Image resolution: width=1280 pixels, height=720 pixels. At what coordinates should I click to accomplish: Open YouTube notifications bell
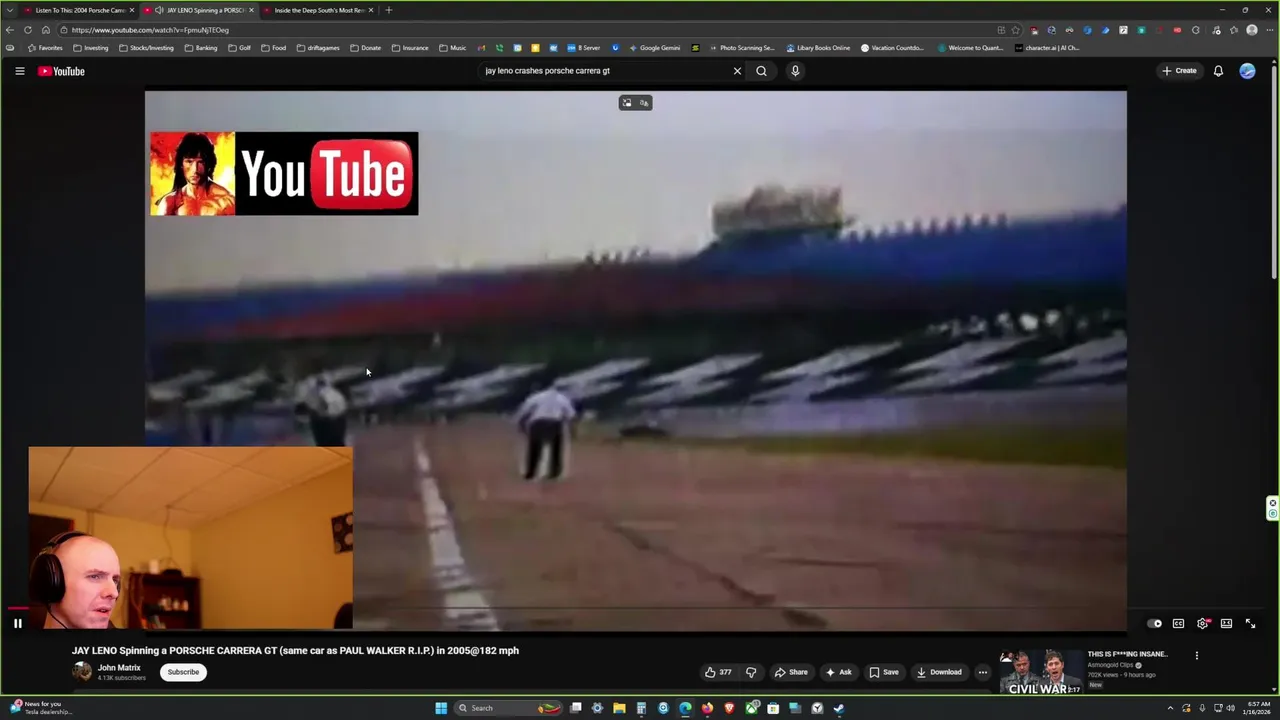click(1218, 71)
